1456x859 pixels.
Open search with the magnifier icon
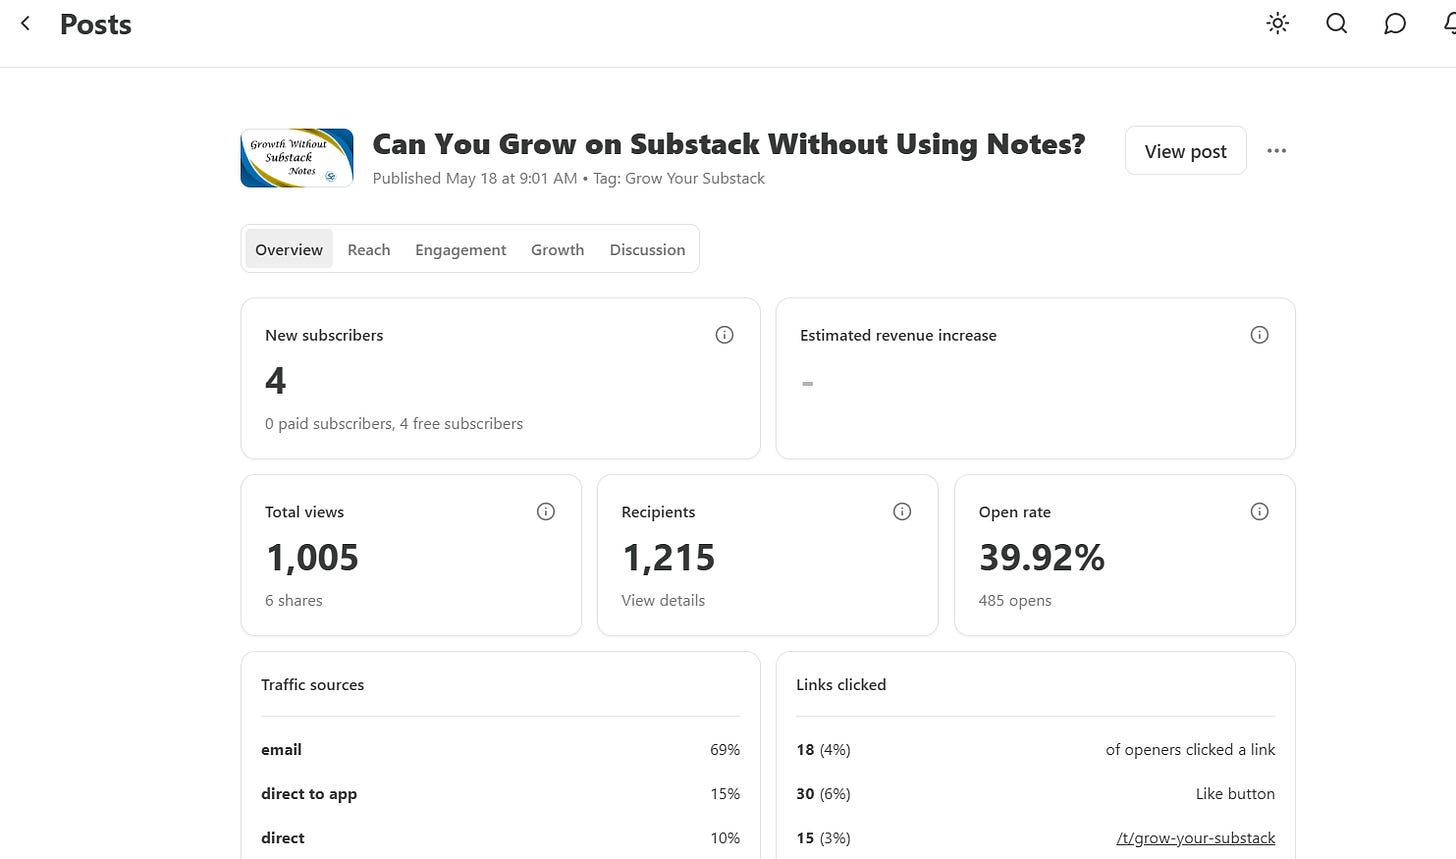1336,23
